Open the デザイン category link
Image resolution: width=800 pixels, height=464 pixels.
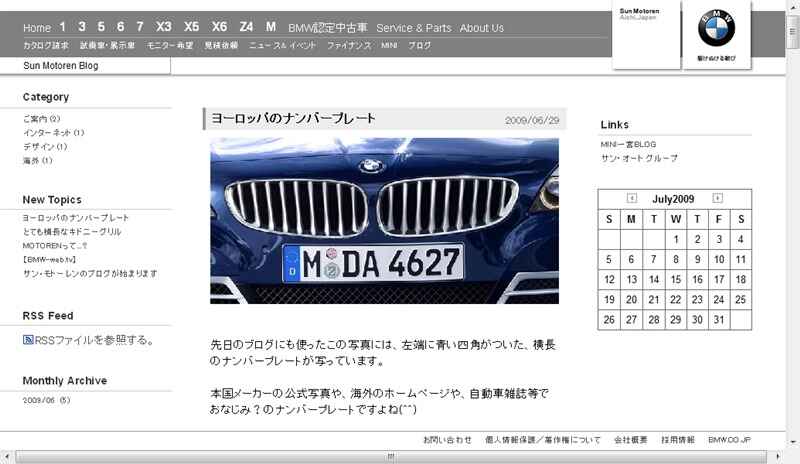(40, 146)
